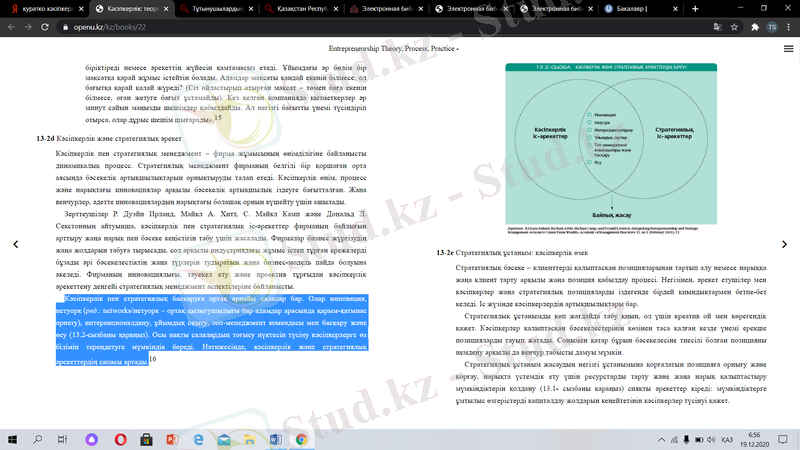Open the browser extensions puzzle icon
This screenshot has height=450, width=800.
(x=755, y=27)
